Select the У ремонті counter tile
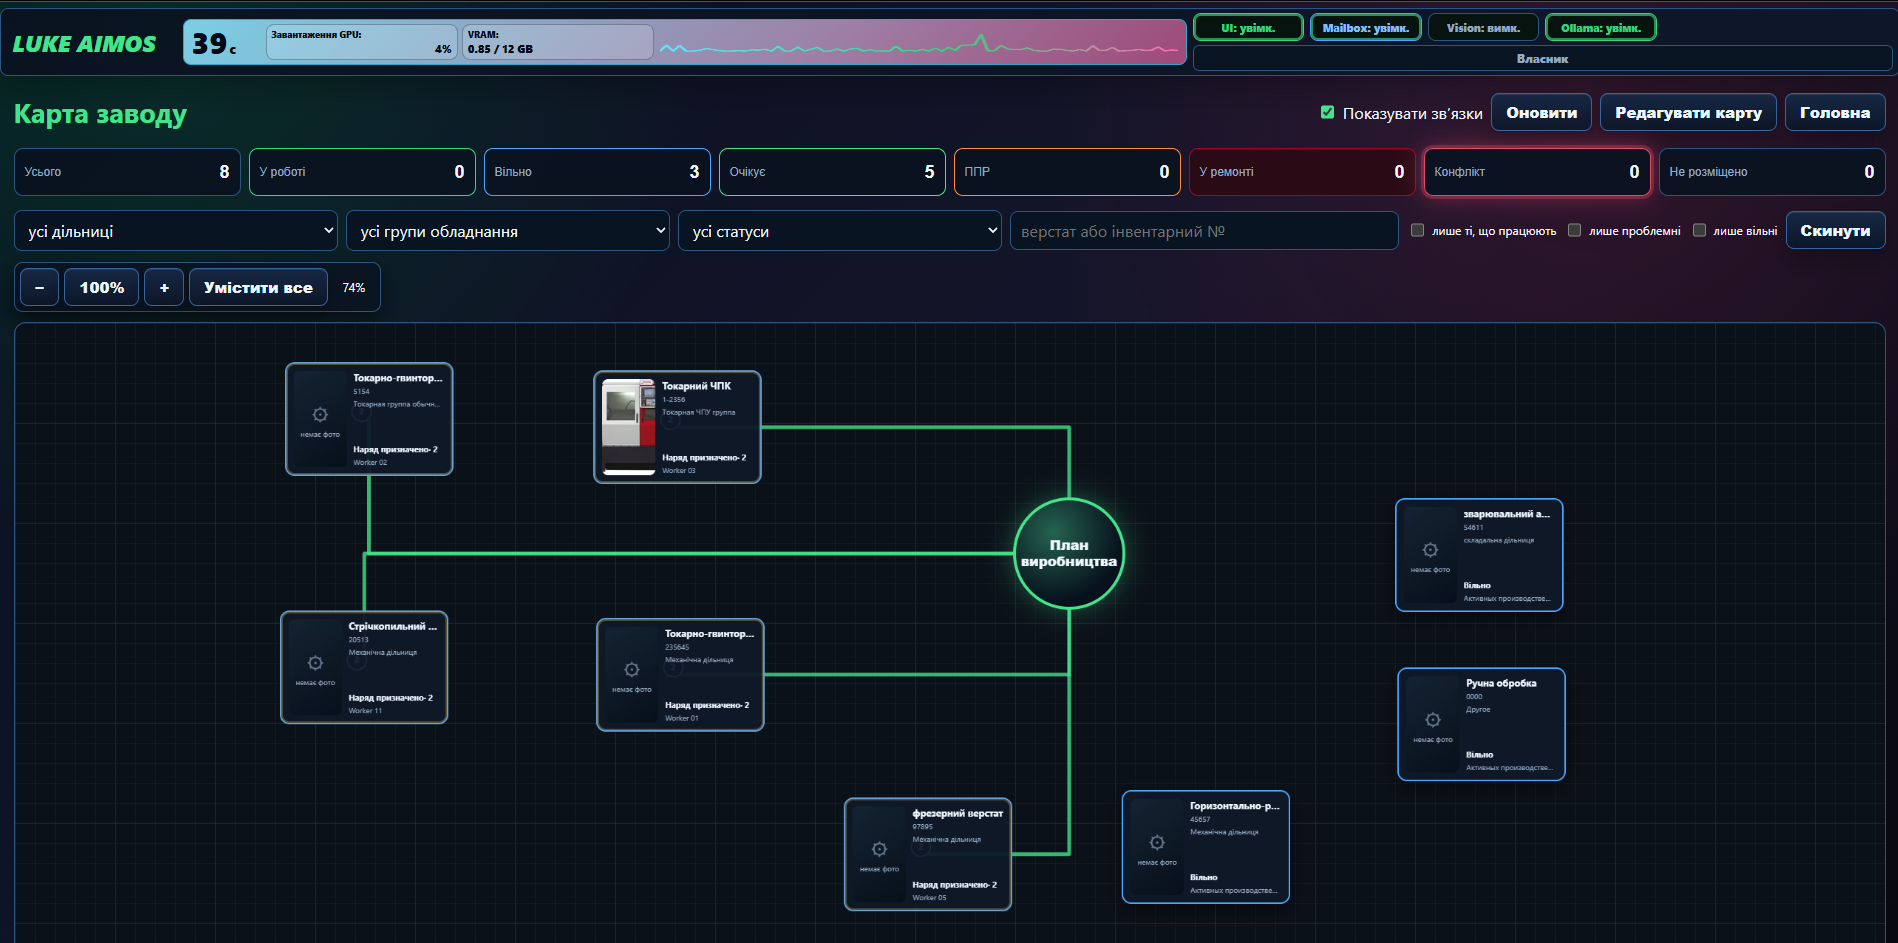This screenshot has width=1898, height=943. tap(1302, 172)
